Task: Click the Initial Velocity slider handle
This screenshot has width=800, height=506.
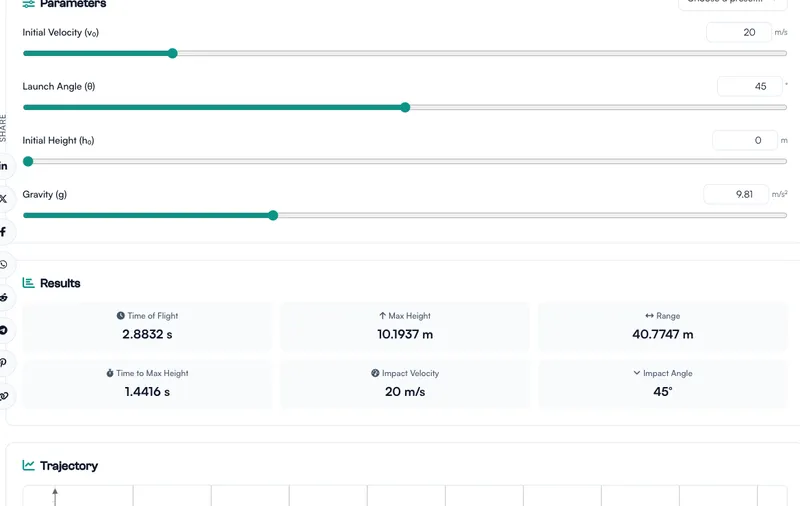Action: [x=172, y=53]
